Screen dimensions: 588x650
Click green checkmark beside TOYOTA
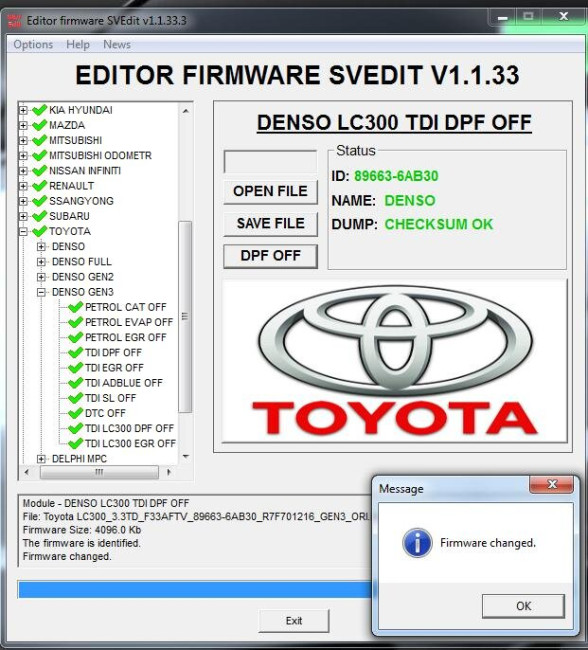pos(39,231)
